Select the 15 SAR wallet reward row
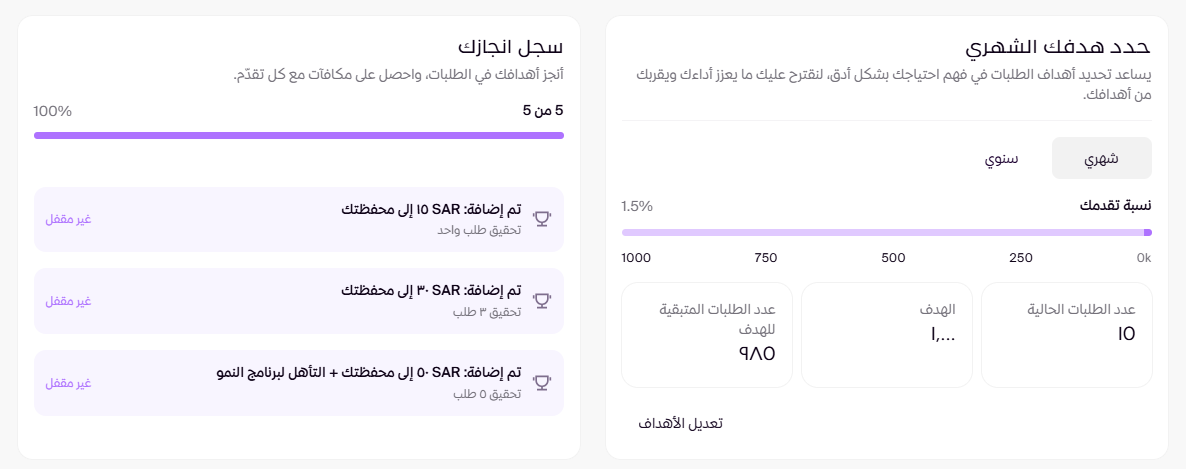 click(298, 219)
